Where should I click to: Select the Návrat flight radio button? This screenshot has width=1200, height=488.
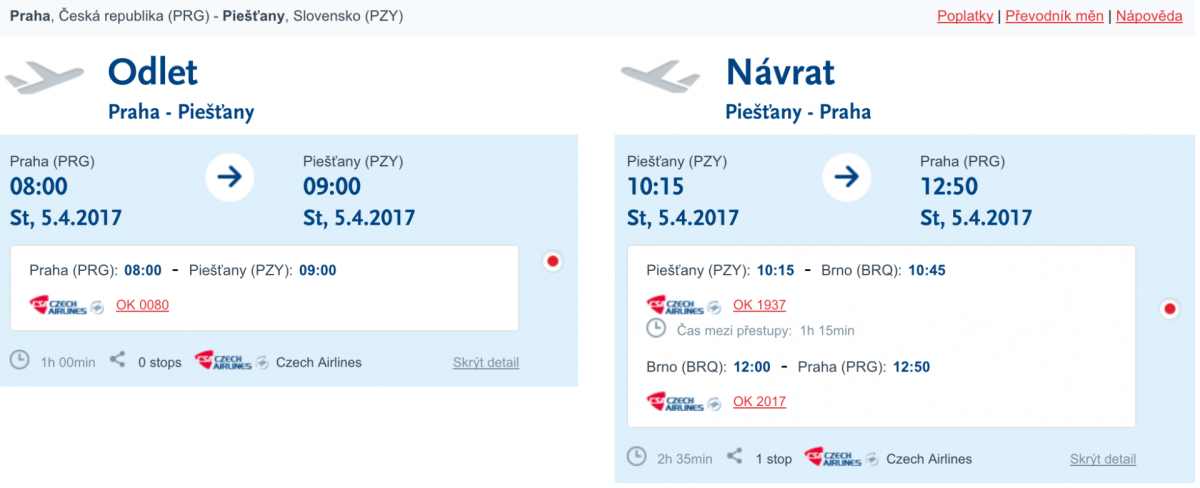[1169, 309]
